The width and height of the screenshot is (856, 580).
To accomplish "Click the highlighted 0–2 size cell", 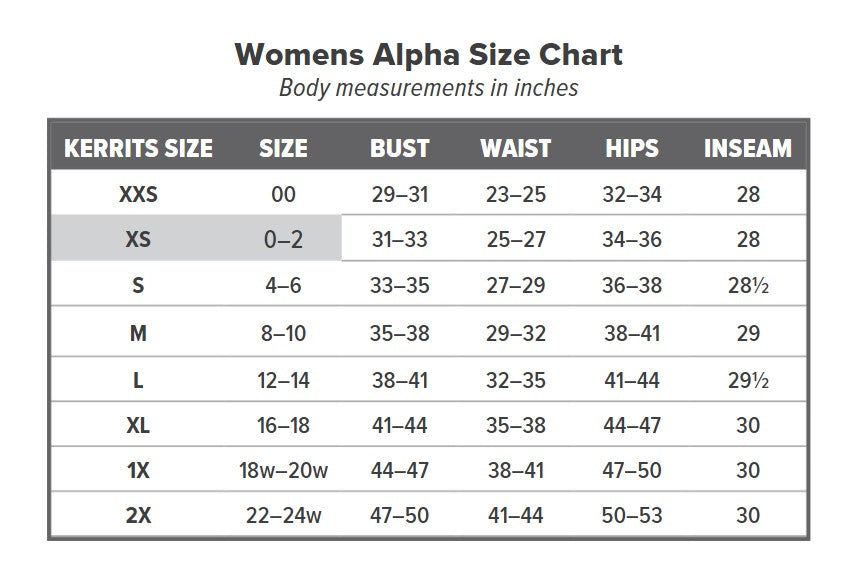I will coord(283,240).
